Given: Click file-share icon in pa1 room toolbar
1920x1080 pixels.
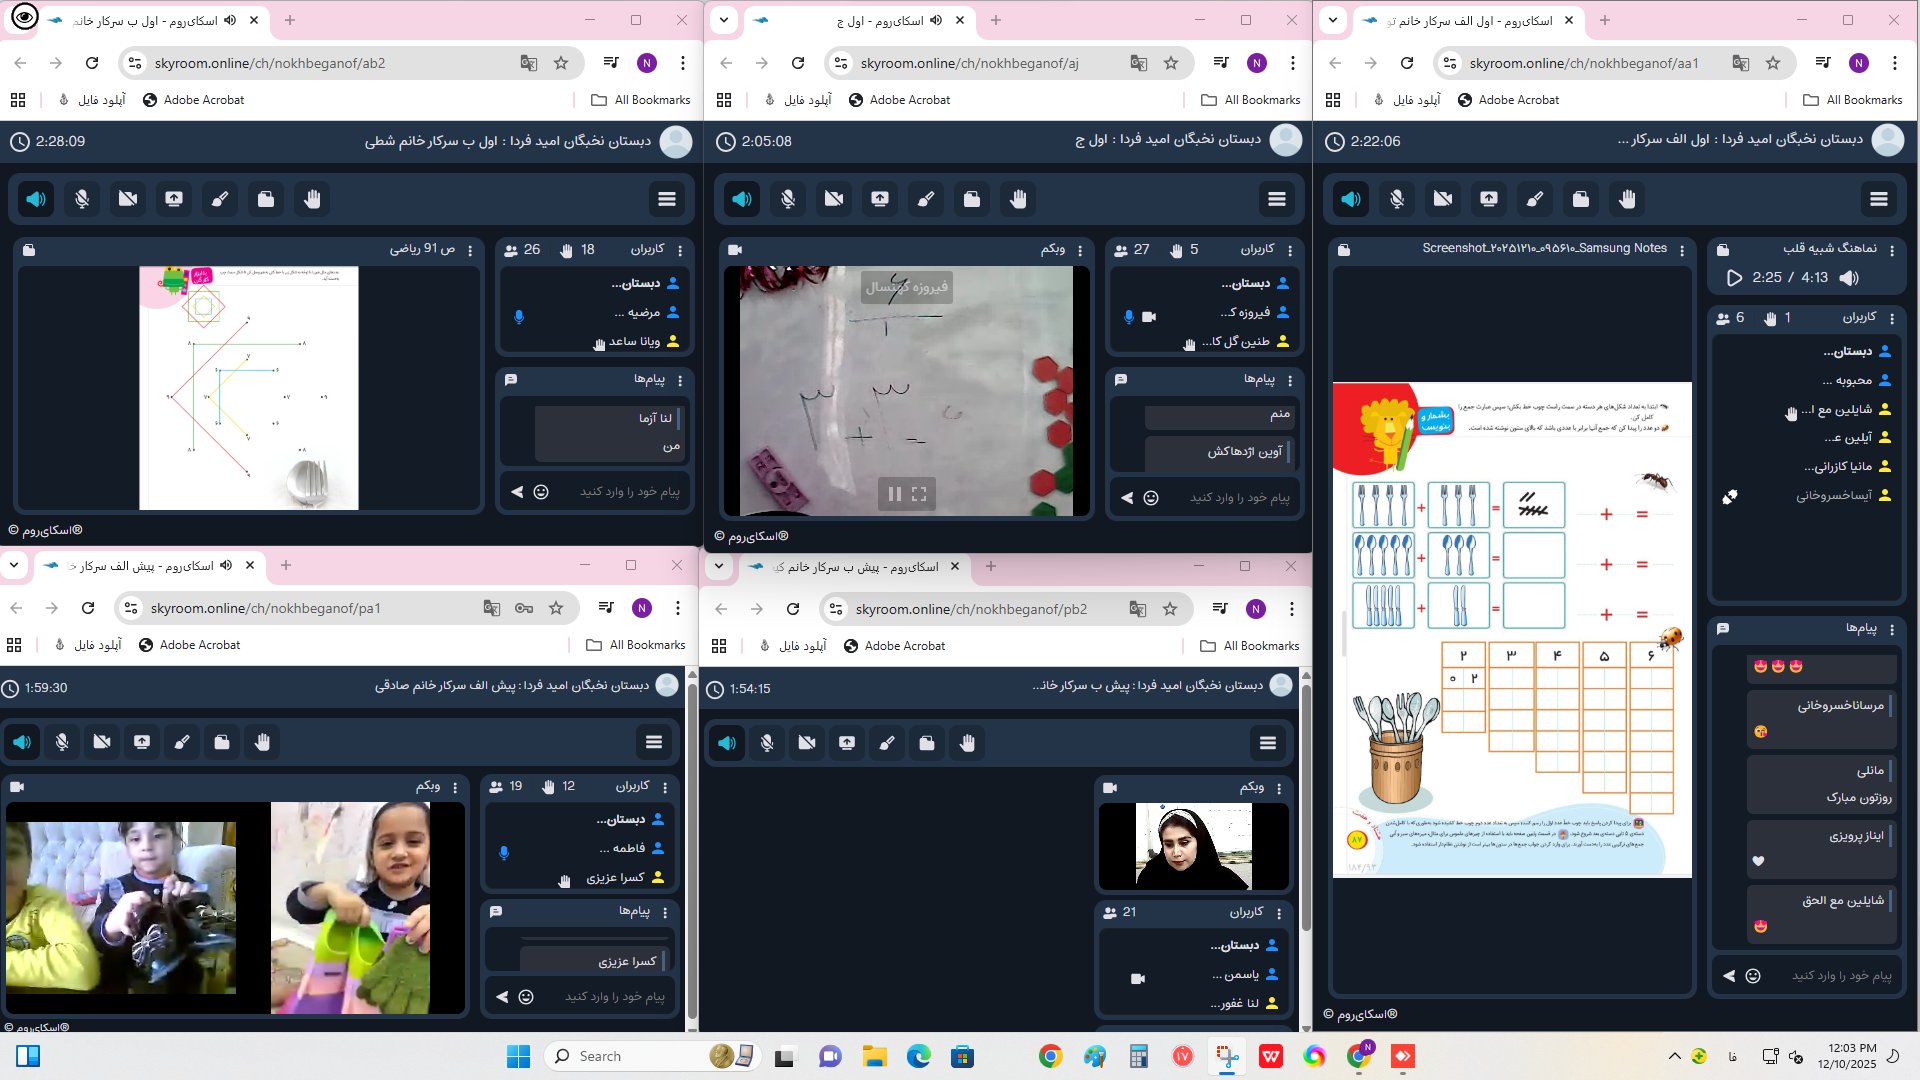Looking at the screenshot, I should [x=222, y=742].
